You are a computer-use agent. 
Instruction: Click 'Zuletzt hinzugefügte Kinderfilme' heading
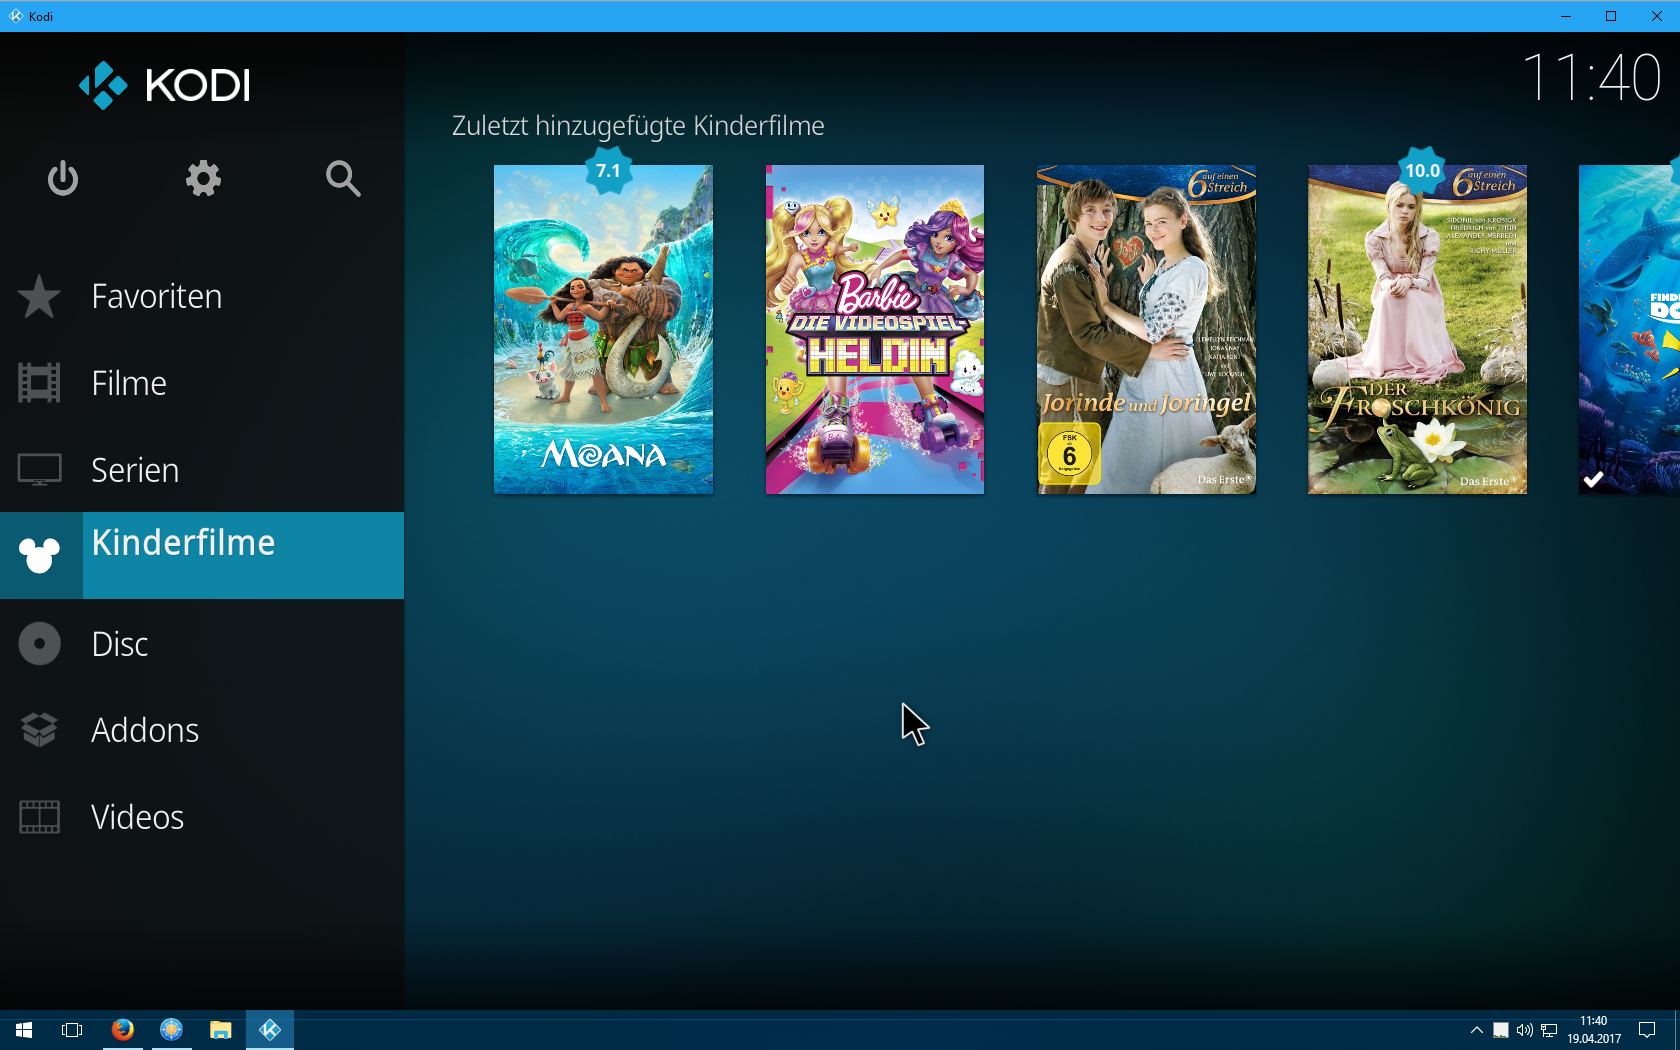click(x=638, y=126)
